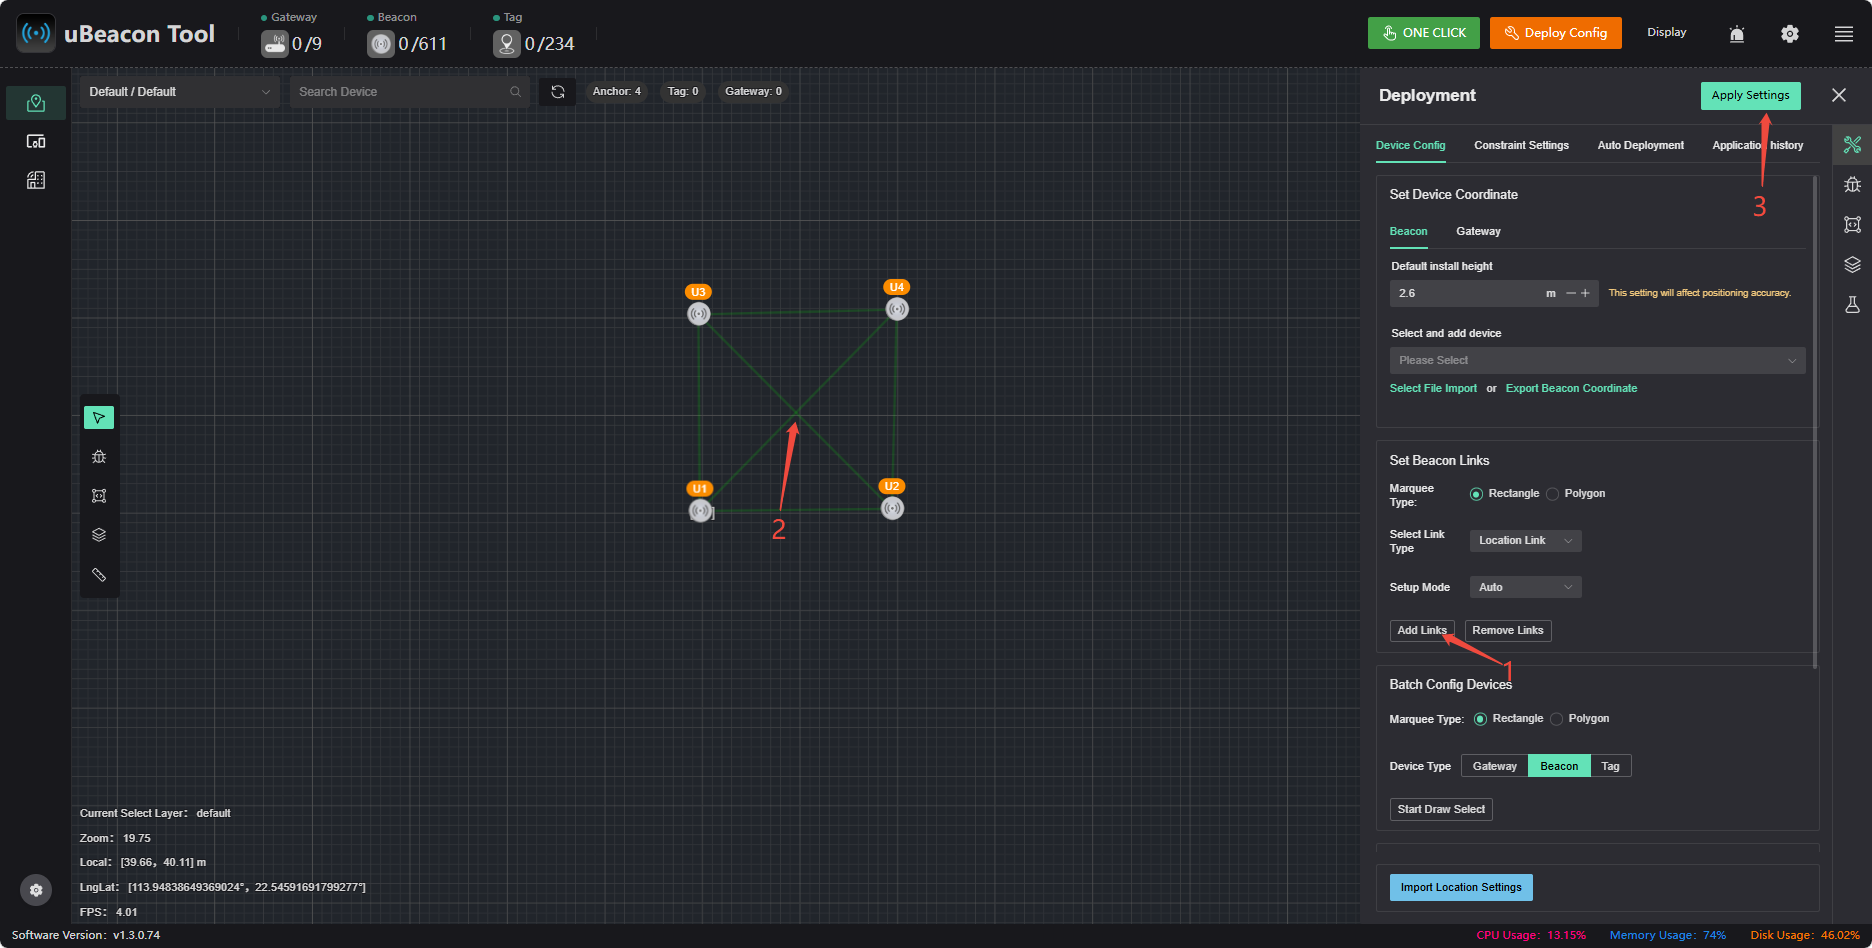Click the Gateway count icon

275,44
